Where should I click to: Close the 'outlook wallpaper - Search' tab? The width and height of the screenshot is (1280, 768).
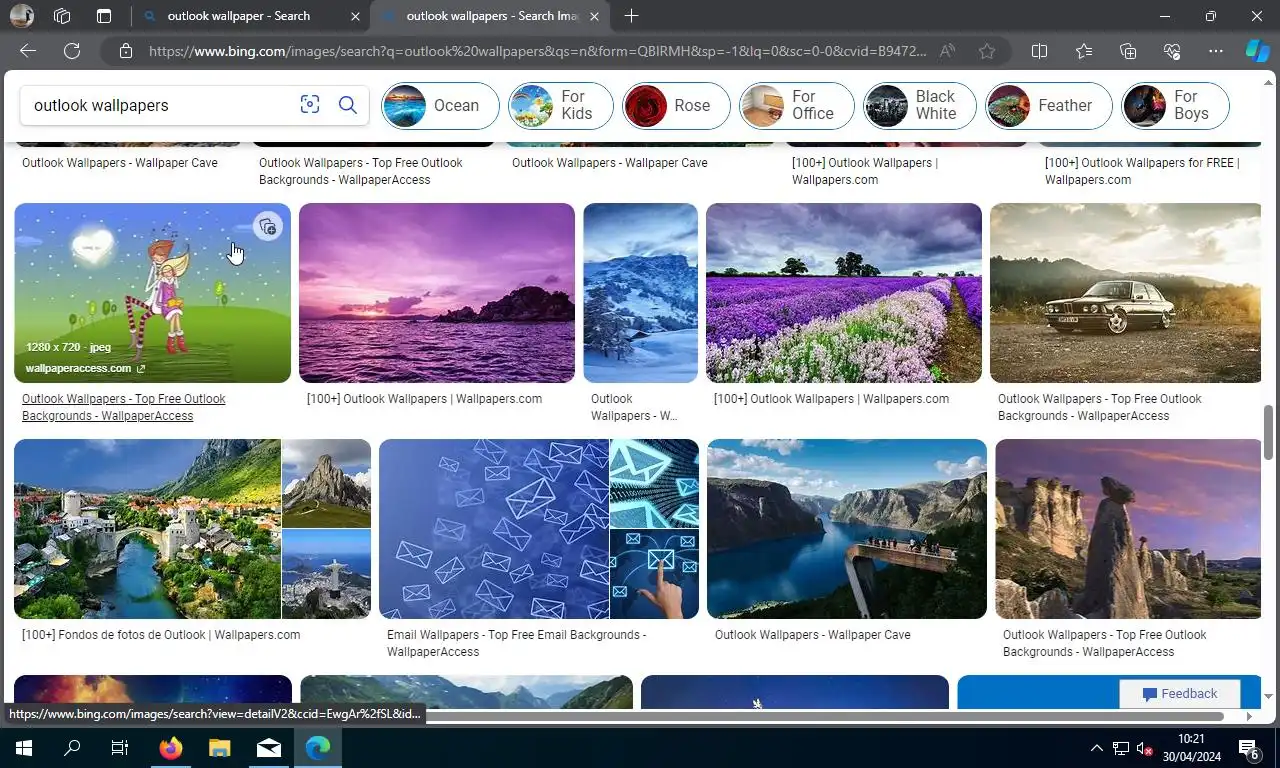click(x=357, y=16)
